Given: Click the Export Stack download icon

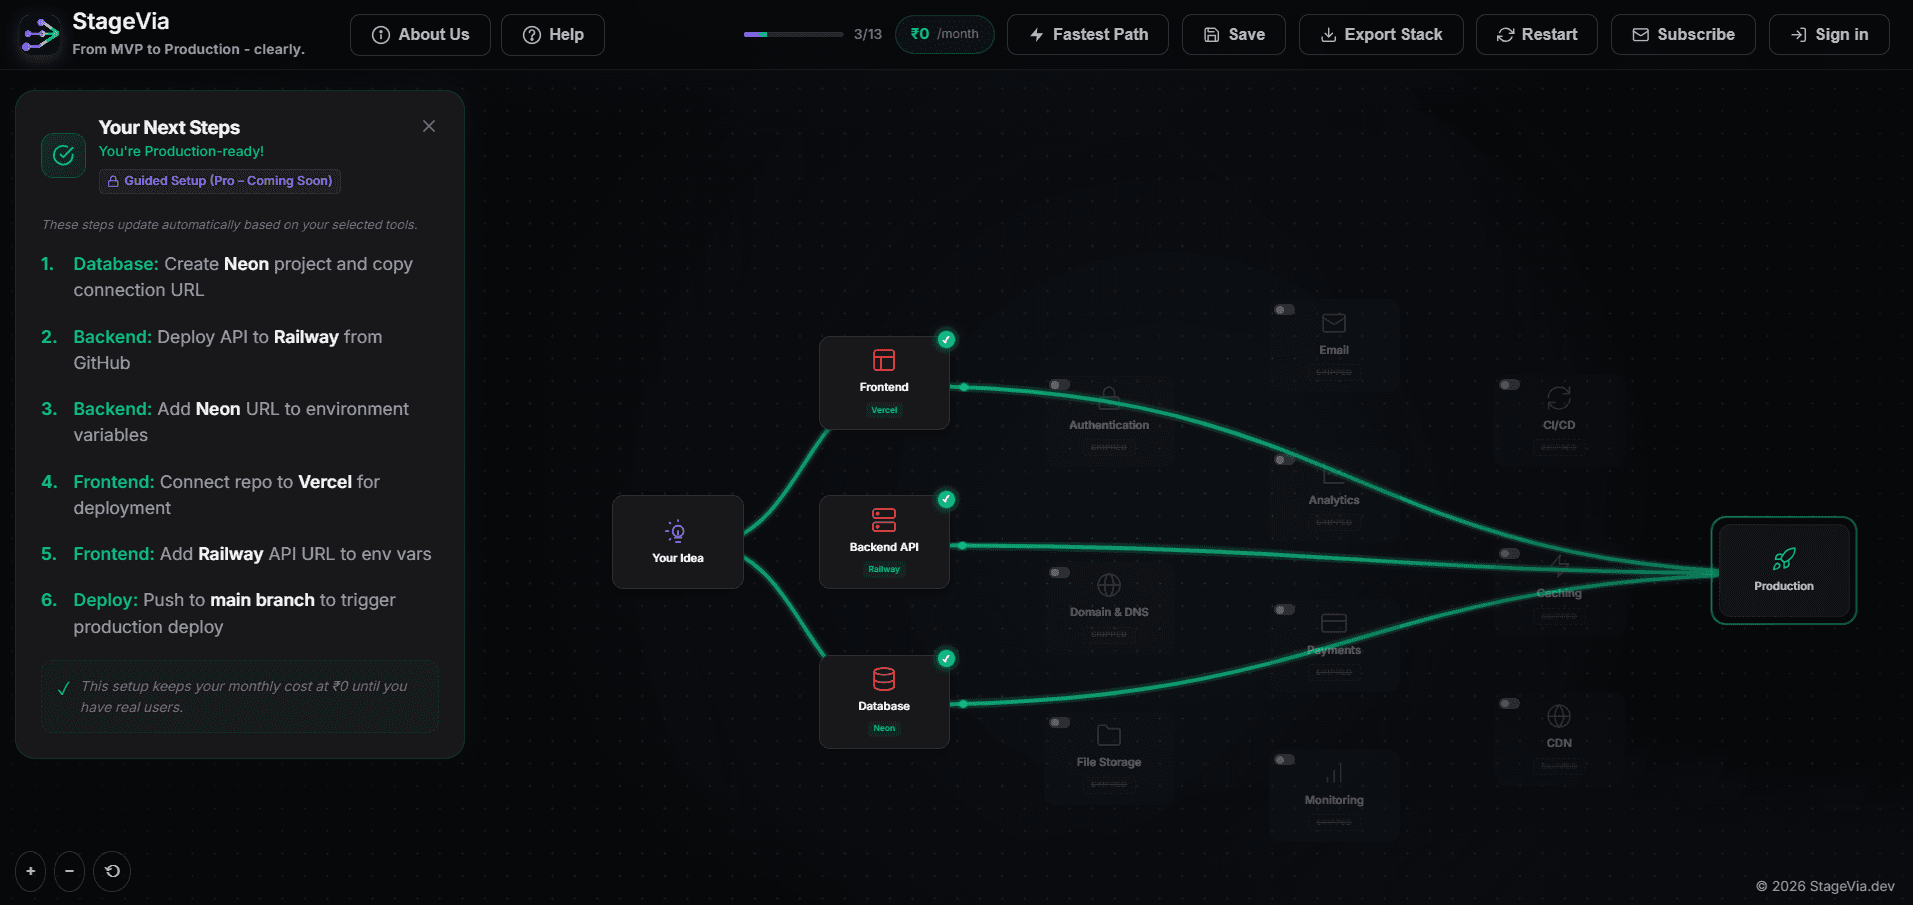Looking at the screenshot, I should coord(1327,34).
